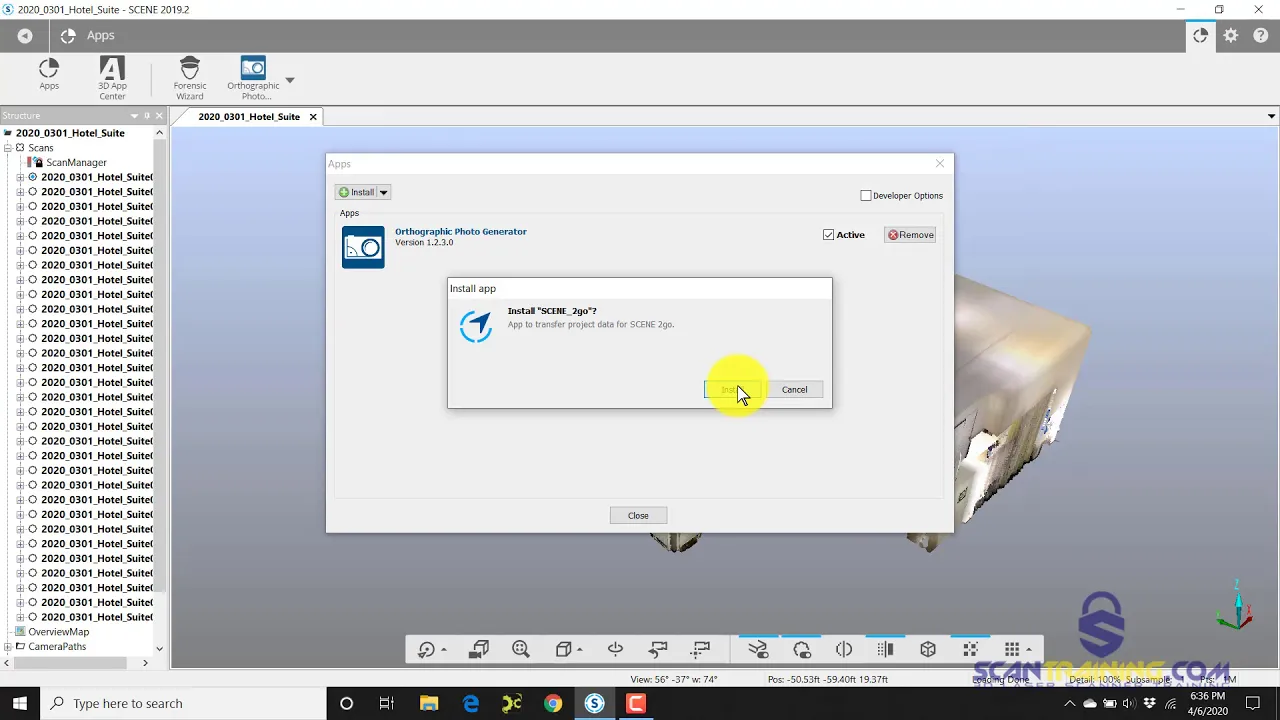Viewport: 1280px width, 720px height.
Task: Click the flag with crosshair tool
Action: click(701, 650)
